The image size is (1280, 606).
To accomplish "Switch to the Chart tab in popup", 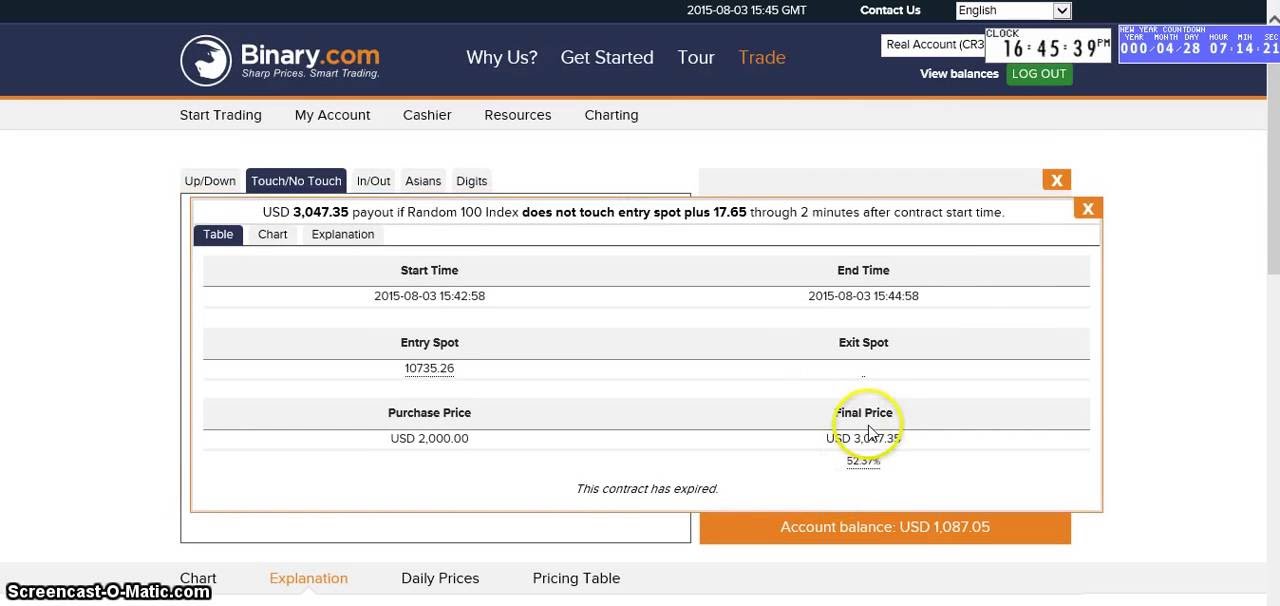I will click(272, 234).
